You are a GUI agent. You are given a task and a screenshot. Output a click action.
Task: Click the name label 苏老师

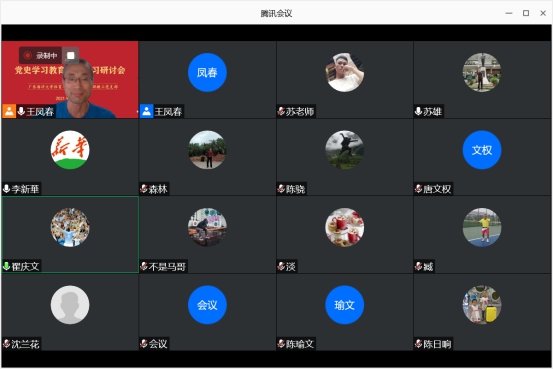(x=300, y=112)
